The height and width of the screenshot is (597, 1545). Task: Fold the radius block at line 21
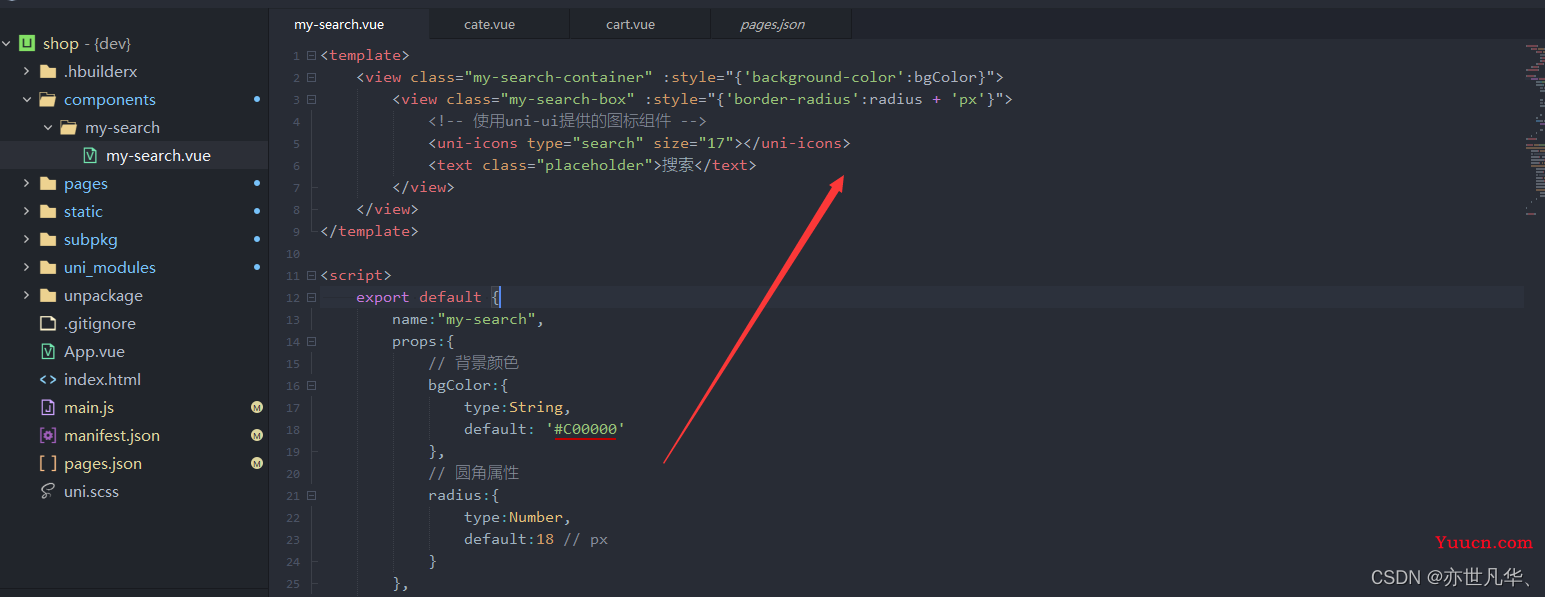point(312,496)
